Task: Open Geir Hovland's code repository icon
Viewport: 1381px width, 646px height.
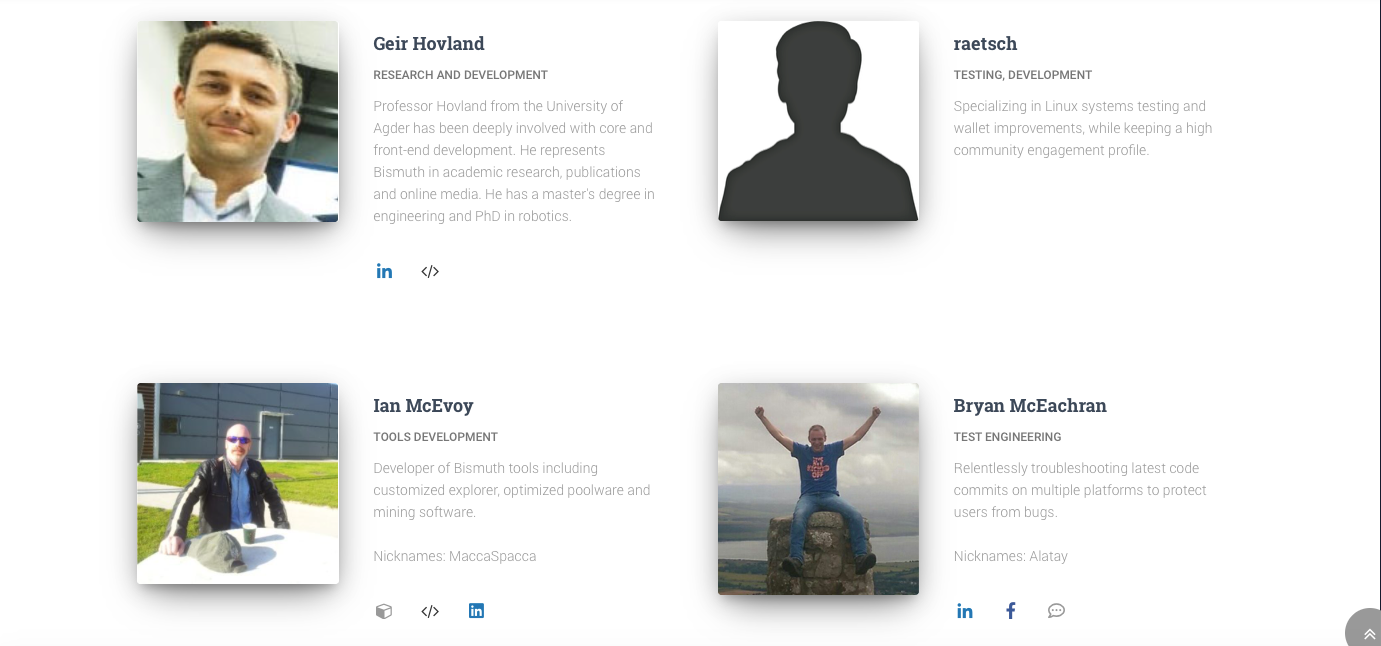Action: point(430,271)
